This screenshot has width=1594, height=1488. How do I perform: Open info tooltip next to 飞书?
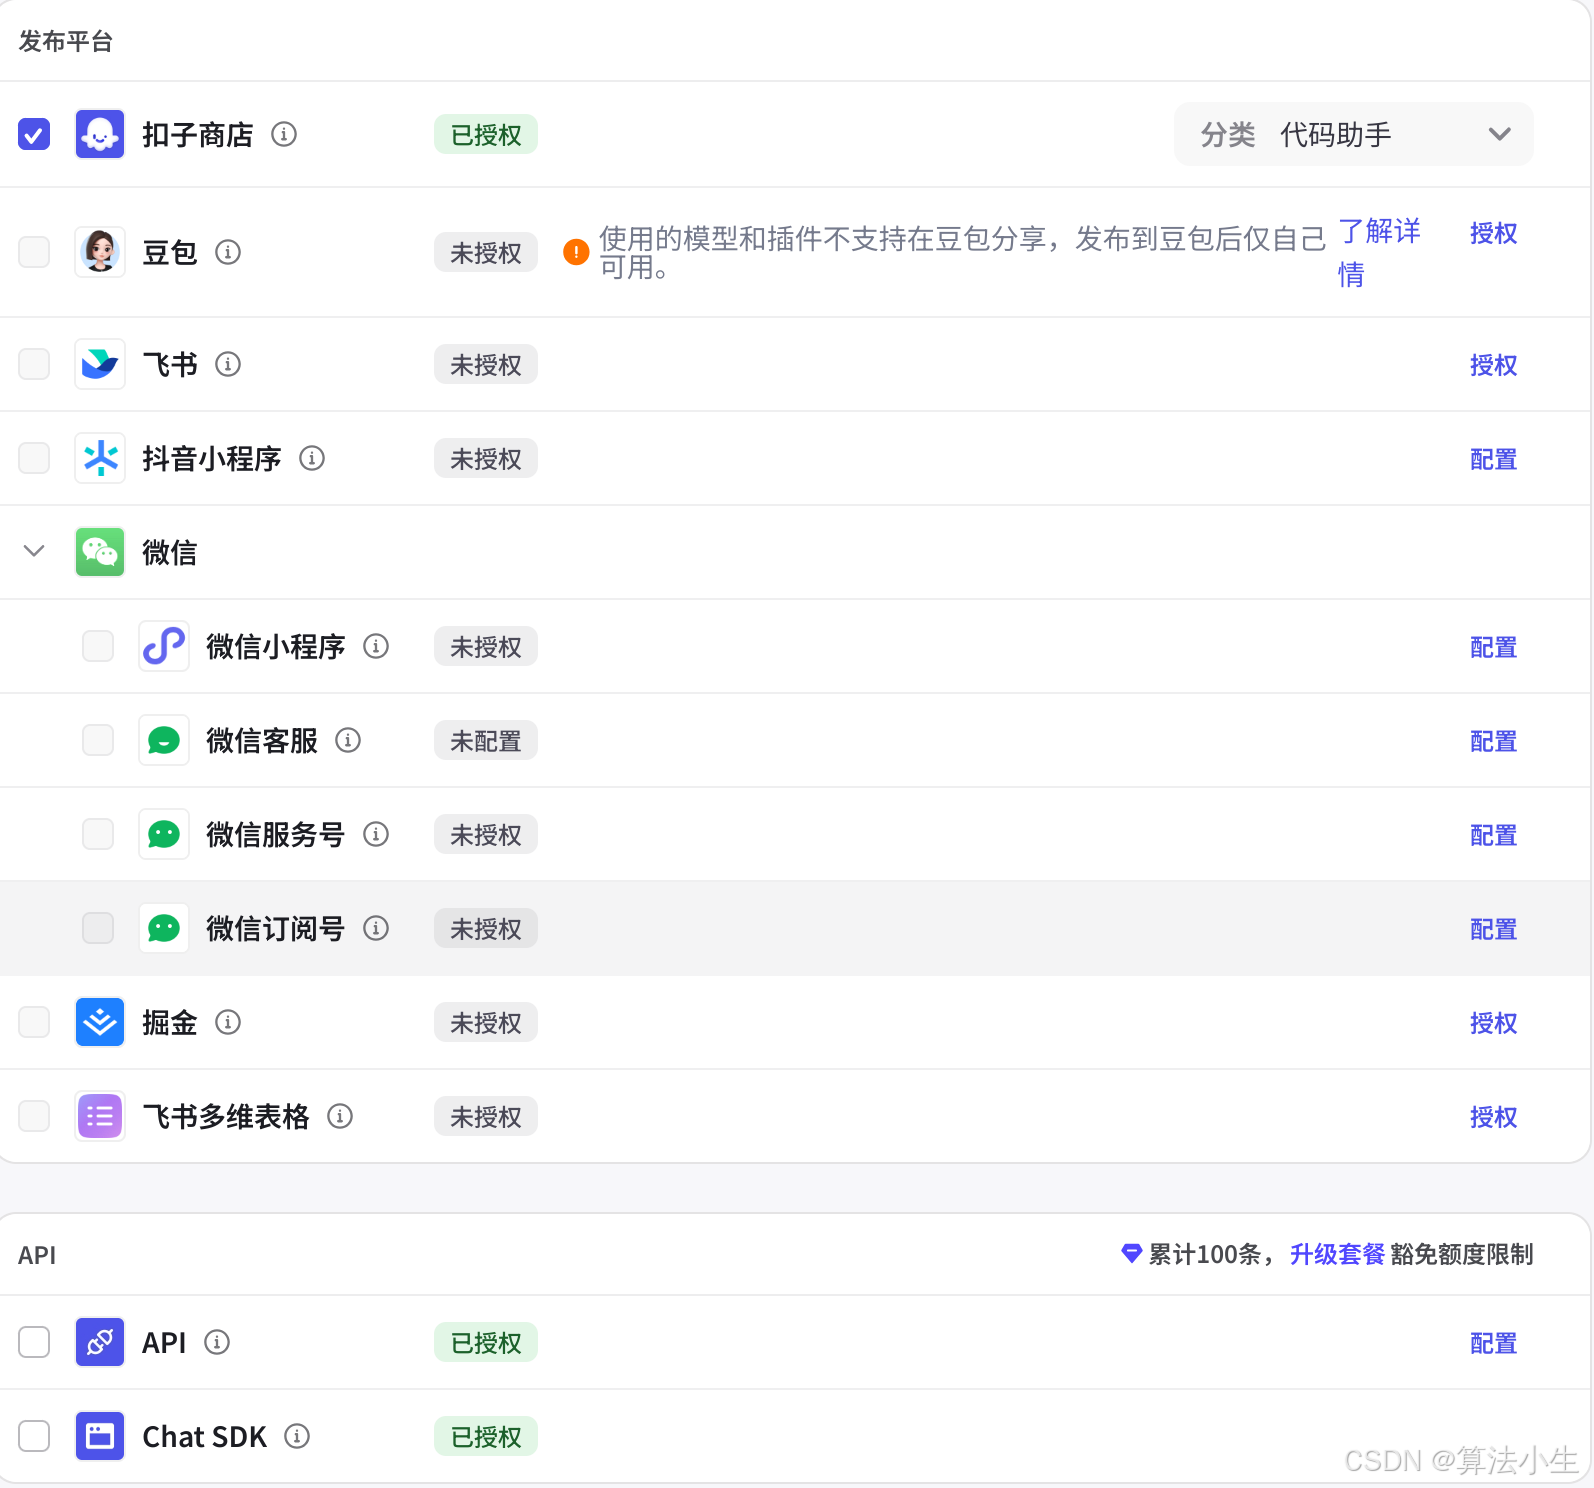pyautogui.click(x=228, y=364)
